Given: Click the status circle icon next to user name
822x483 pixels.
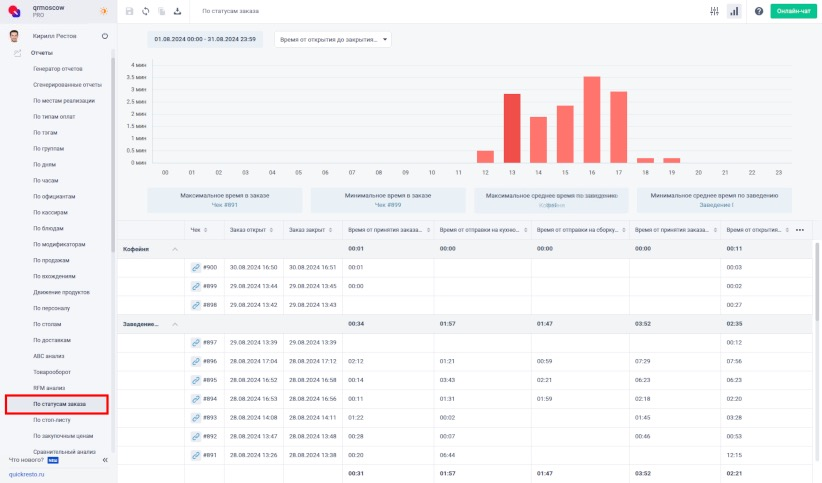Looking at the screenshot, I should click(105, 36).
